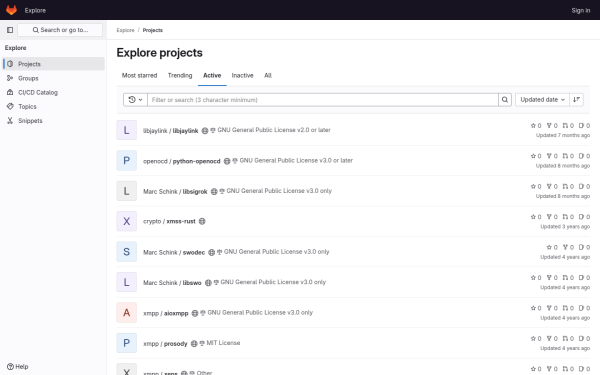The height and width of the screenshot is (375, 600).
Task: Open the libjaylink / libjaylink project
Action: [171, 130]
